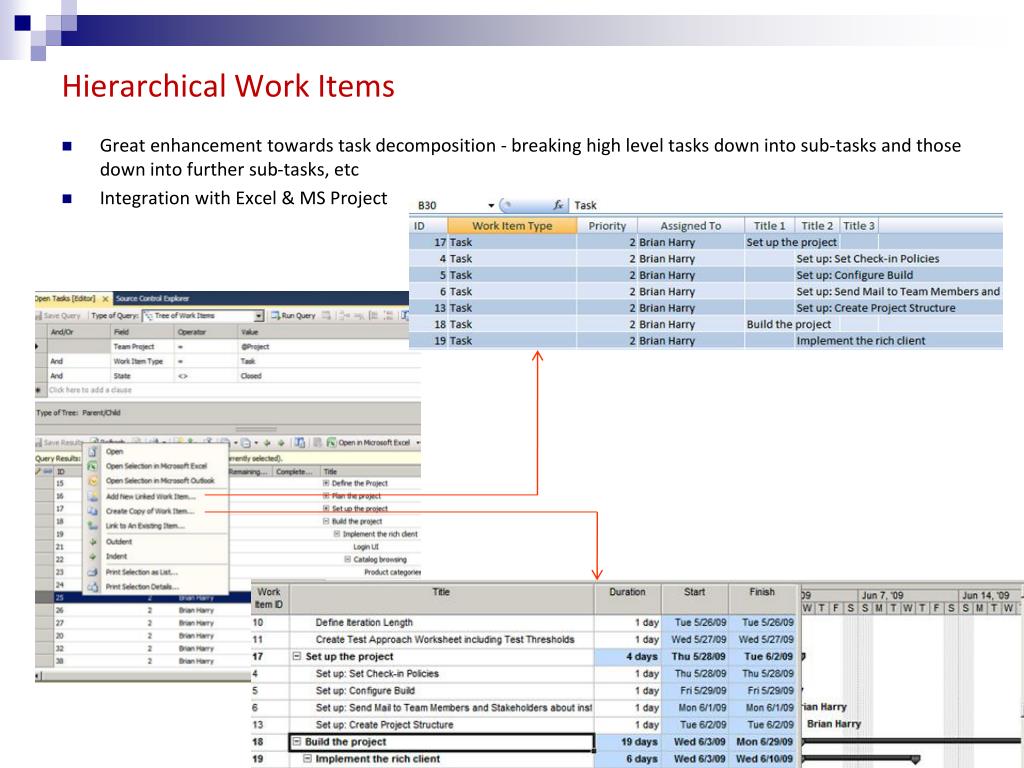Select Outdent in context menu

click(155, 541)
